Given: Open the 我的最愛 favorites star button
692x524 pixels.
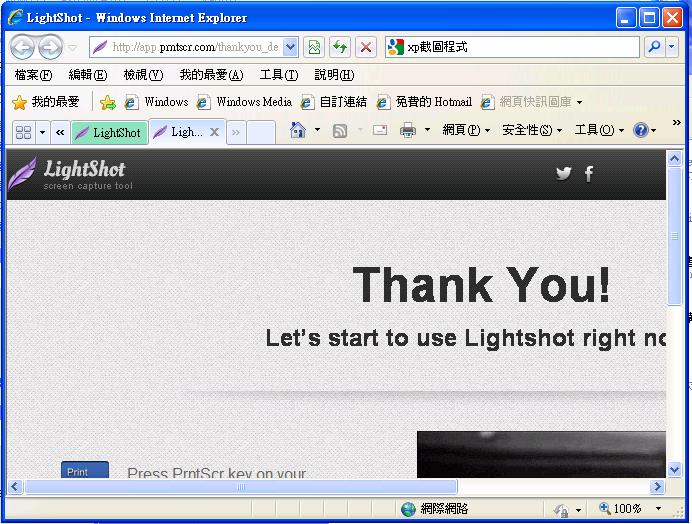Looking at the screenshot, I should pos(45,102).
